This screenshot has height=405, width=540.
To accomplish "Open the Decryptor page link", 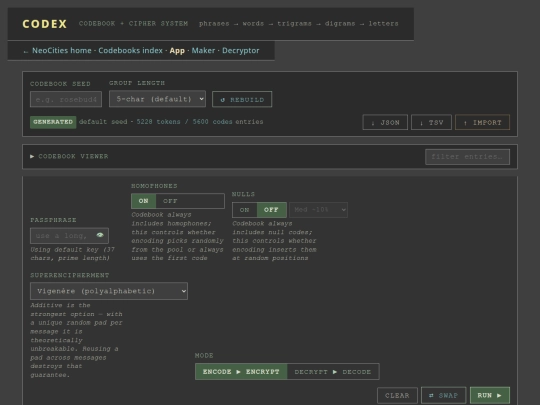I will pos(241,51).
